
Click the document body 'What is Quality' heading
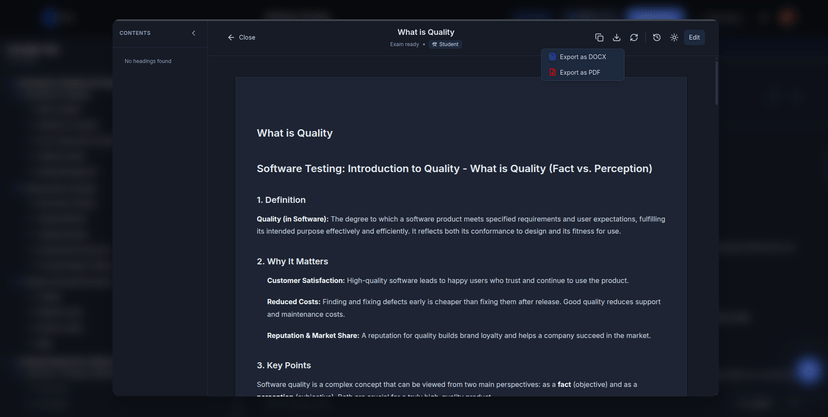tap(295, 133)
